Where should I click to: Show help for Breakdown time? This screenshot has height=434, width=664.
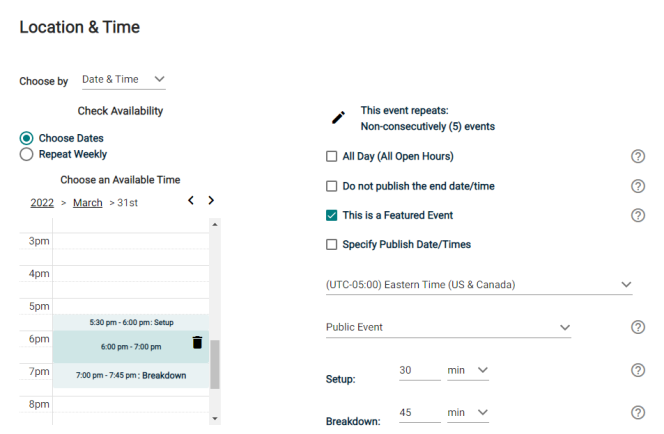tap(638, 412)
